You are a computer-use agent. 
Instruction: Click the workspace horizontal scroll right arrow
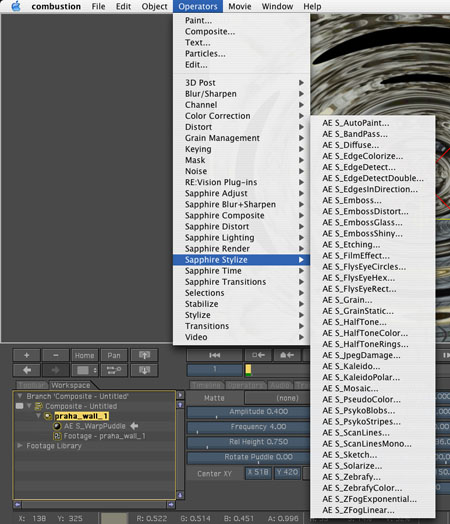(171, 504)
